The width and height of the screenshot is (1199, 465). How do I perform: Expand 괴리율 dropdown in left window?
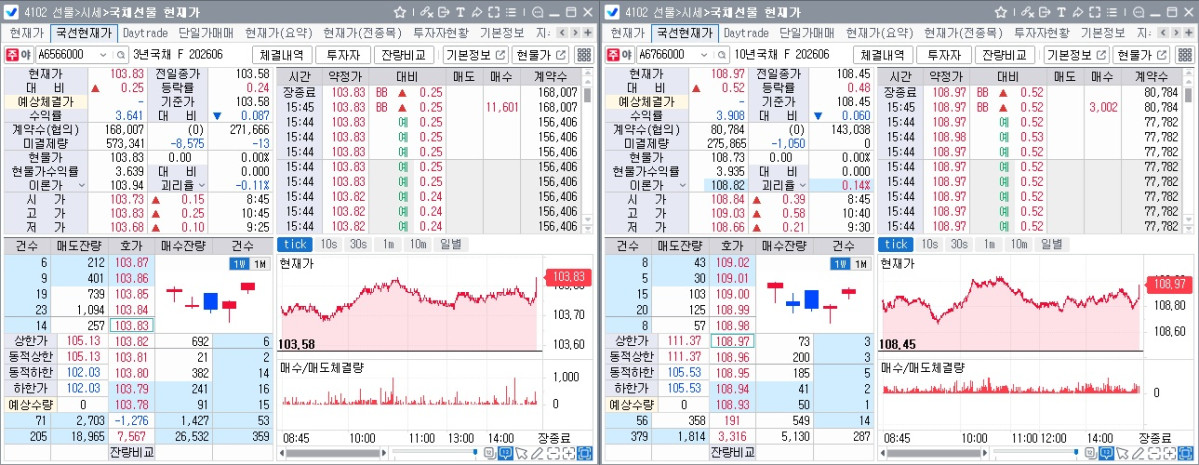coord(203,185)
